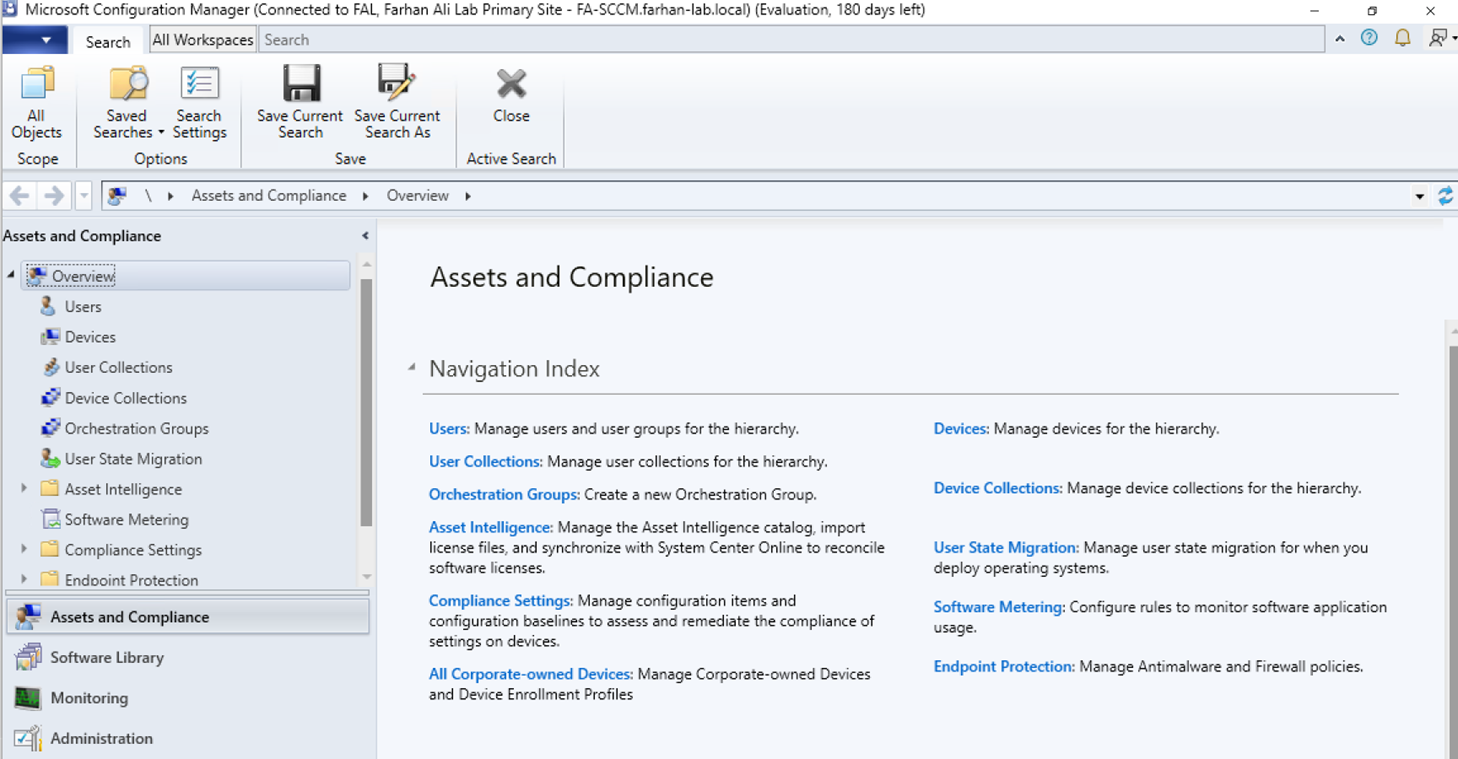Follow the All Corporate-owned Devices link
Screen dimensions: 1458x759
530,674
